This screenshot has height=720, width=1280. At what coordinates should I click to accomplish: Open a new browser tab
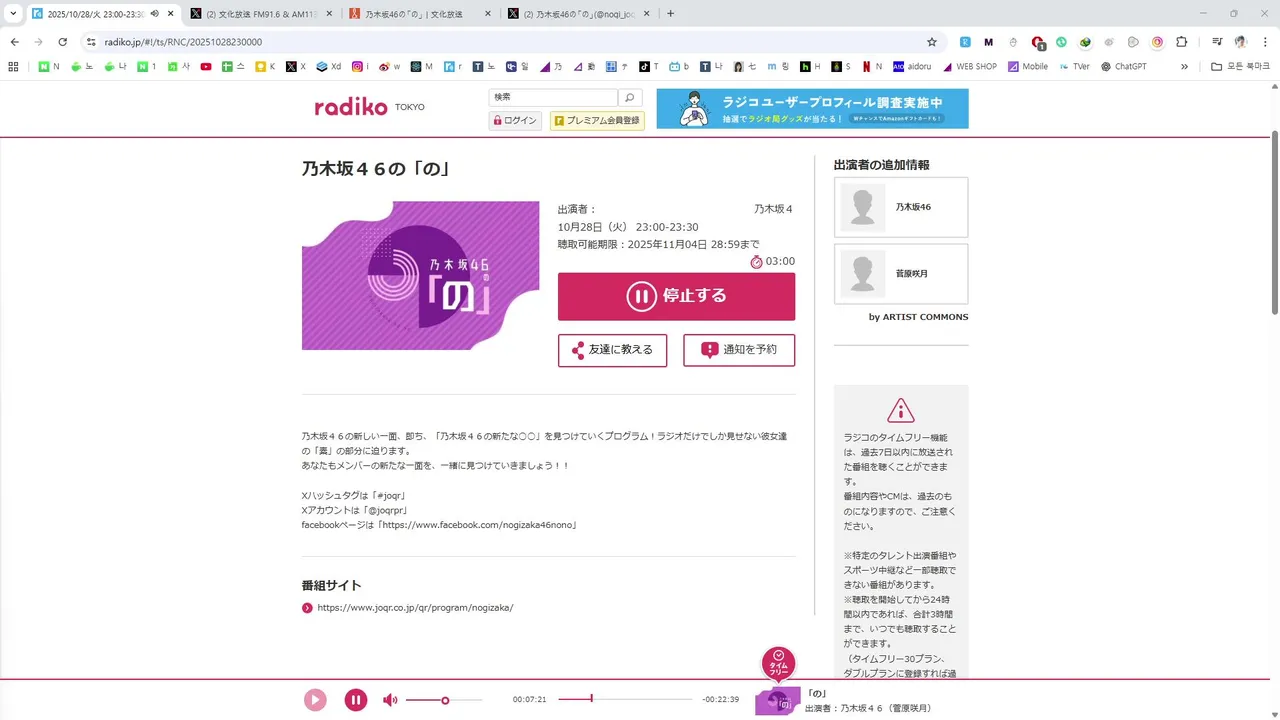tap(670, 14)
